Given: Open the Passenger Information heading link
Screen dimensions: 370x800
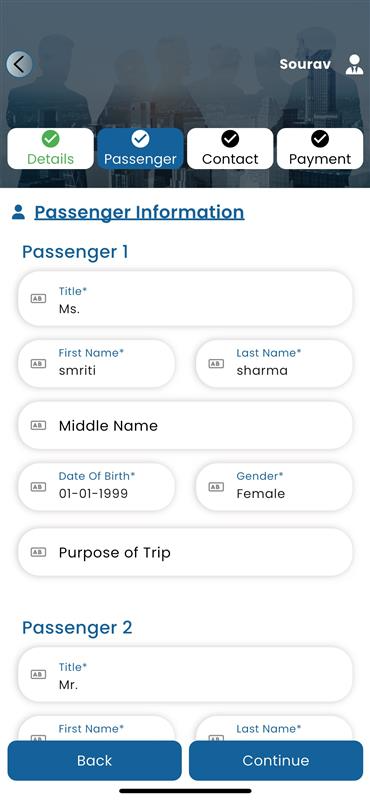Looking at the screenshot, I should [x=139, y=212].
